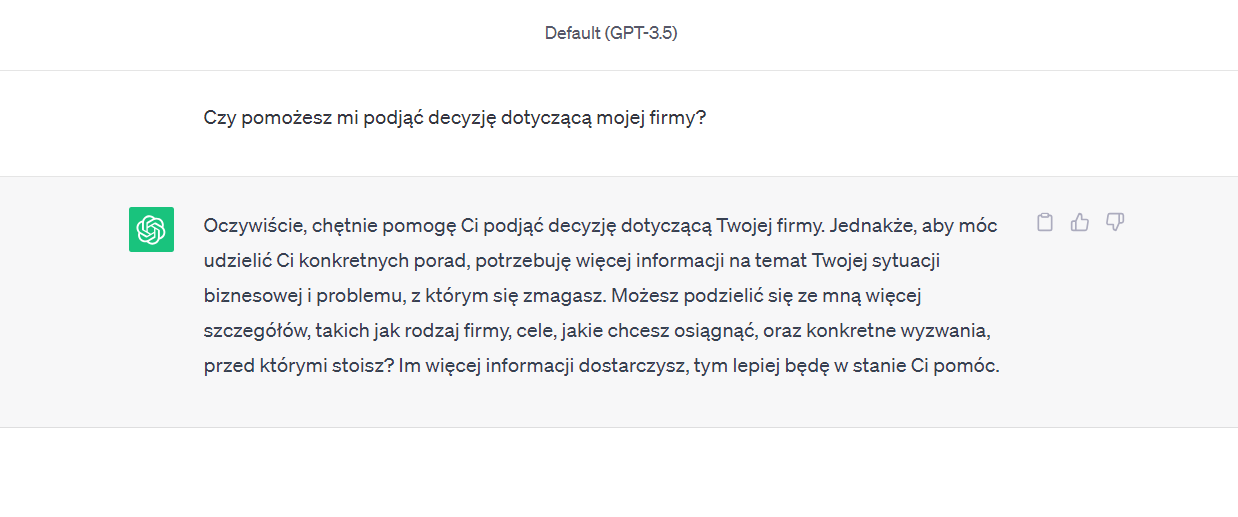Click the word "Oczywiście" starting the reply
This screenshot has width=1238, height=517.
click(x=243, y=225)
